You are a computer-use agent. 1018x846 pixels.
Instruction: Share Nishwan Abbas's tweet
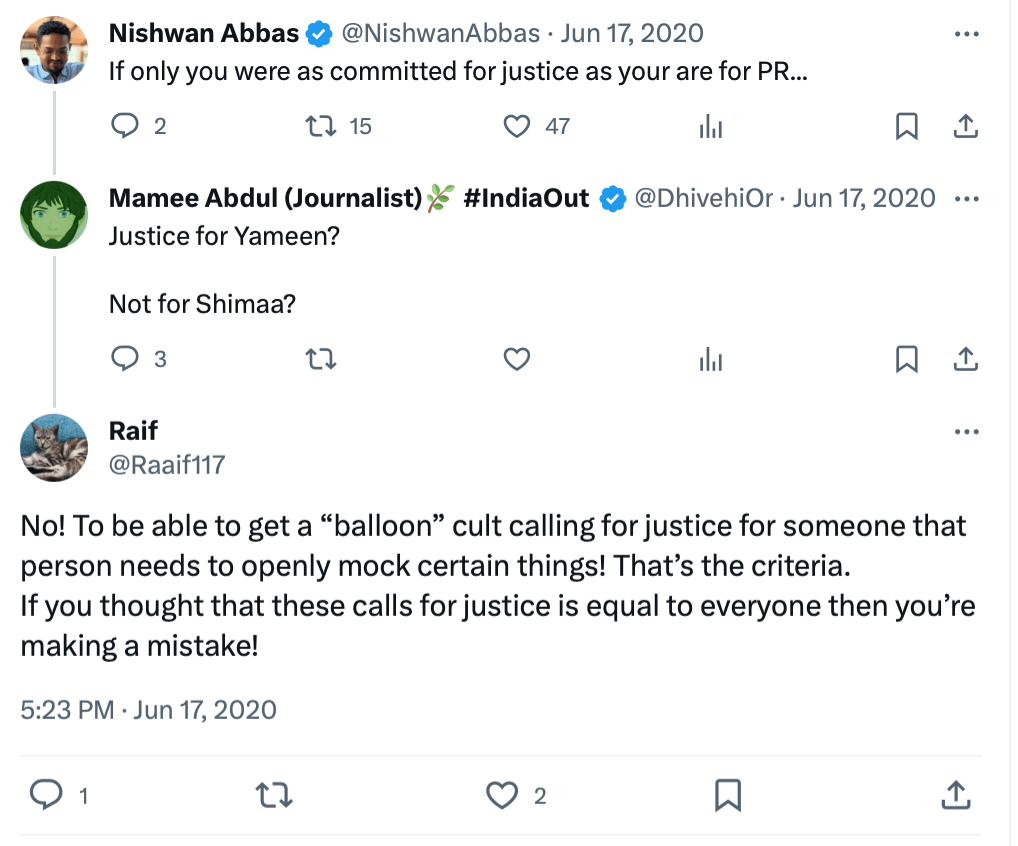click(965, 126)
